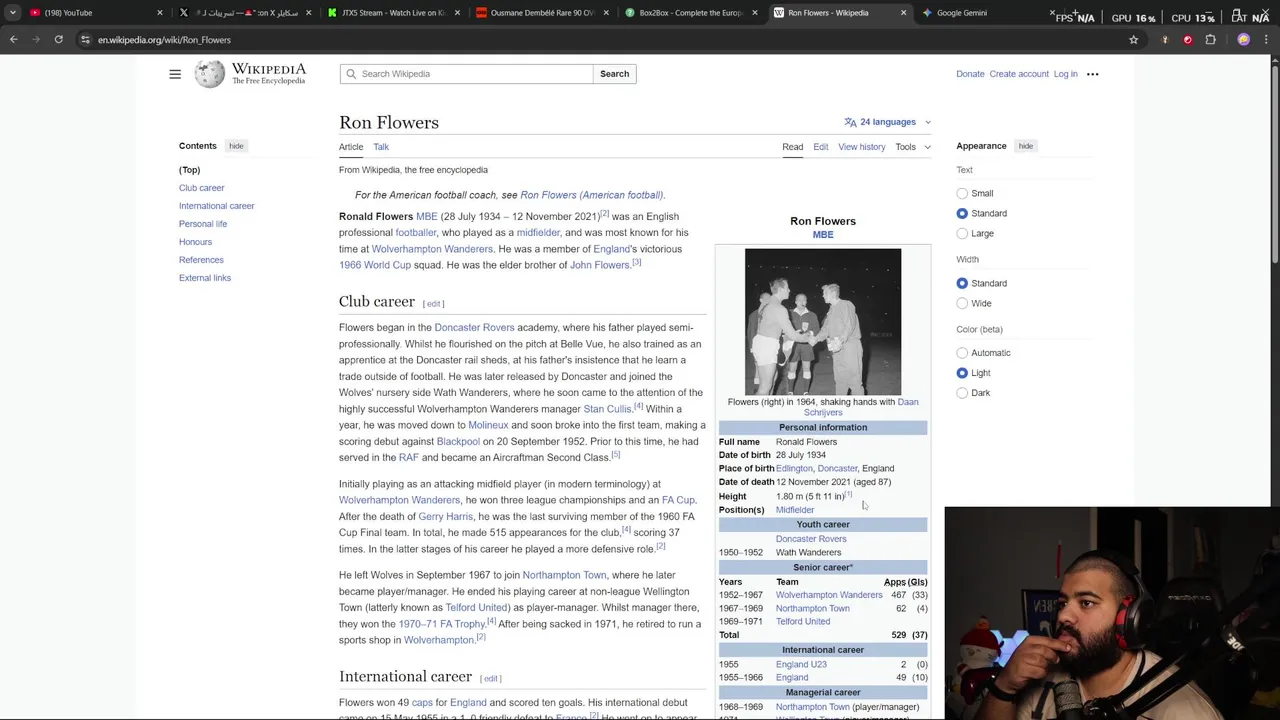
Task: Go back to the previous page
Action: click(x=13, y=40)
